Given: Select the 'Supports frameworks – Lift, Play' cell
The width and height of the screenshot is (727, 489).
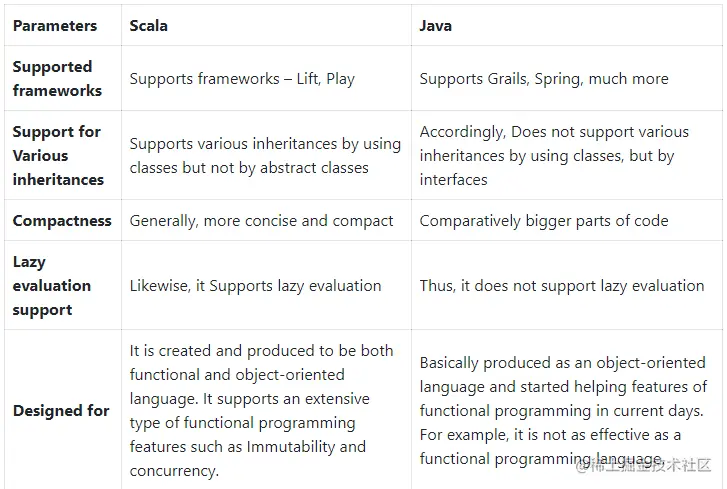Looking at the screenshot, I should coord(242,78).
